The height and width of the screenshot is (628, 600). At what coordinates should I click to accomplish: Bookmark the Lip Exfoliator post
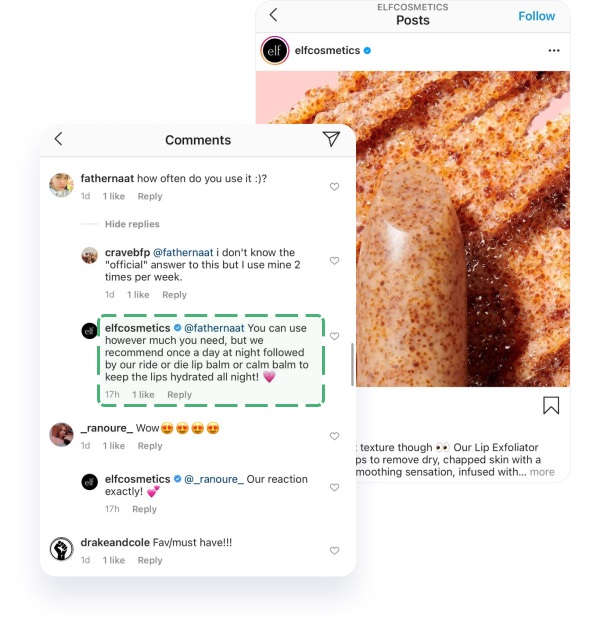click(x=551, y=405)
